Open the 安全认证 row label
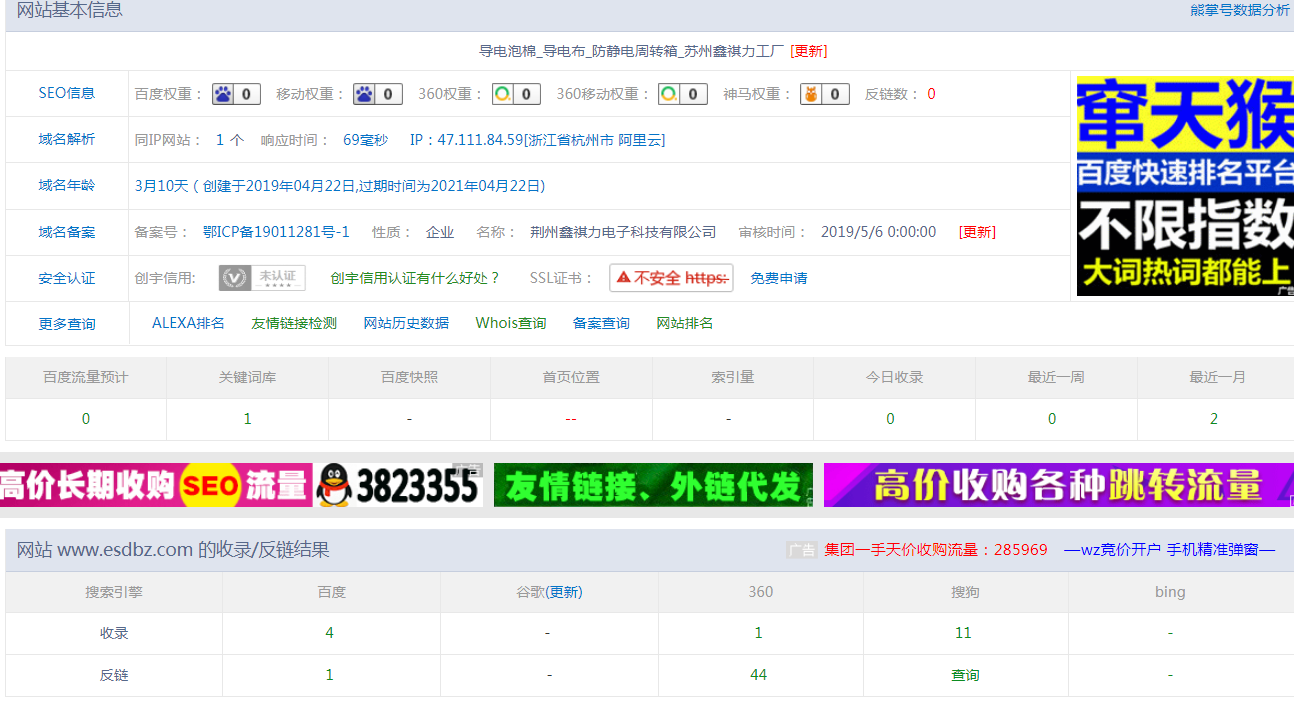Viewport: 1294px width, 705px height. coord(67,278)
